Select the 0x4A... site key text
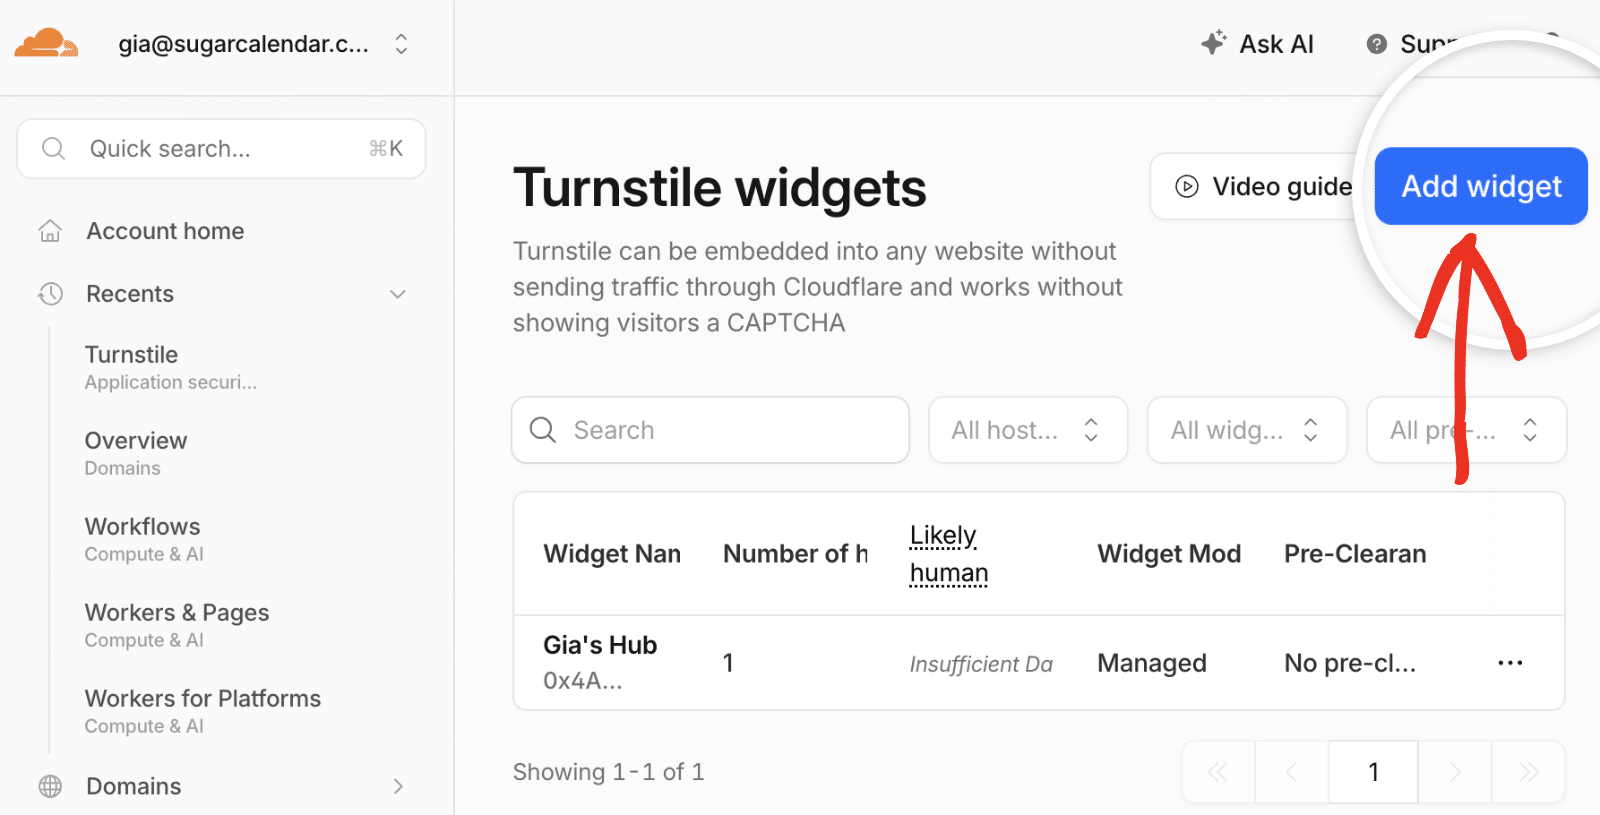The width and height of the screenshot is (1600, 815). (583, 681)
